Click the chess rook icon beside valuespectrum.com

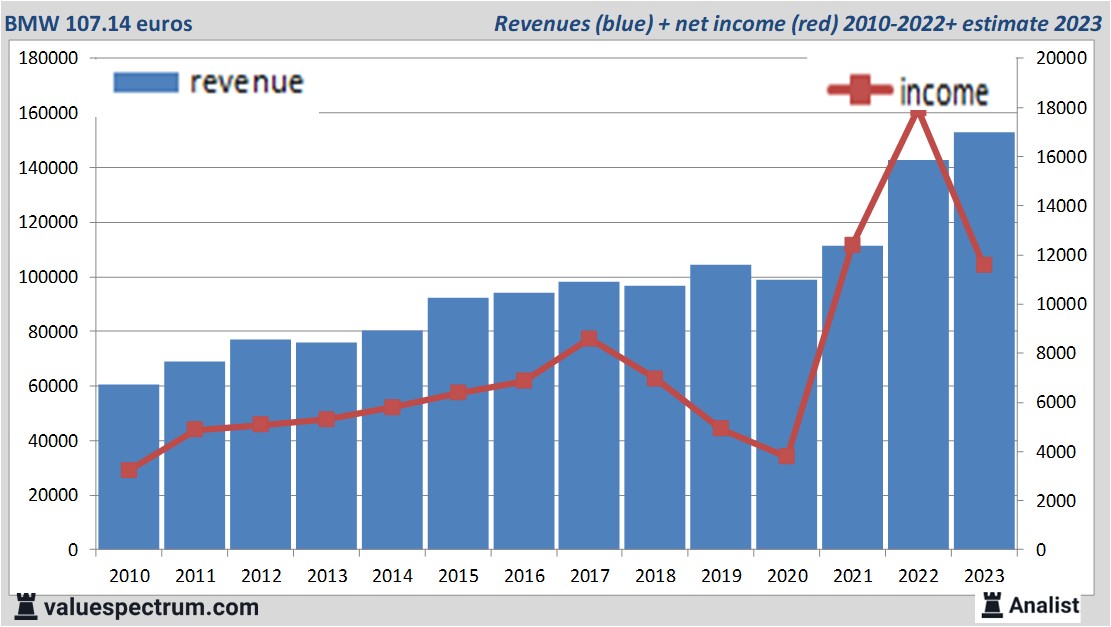(26, 607)
